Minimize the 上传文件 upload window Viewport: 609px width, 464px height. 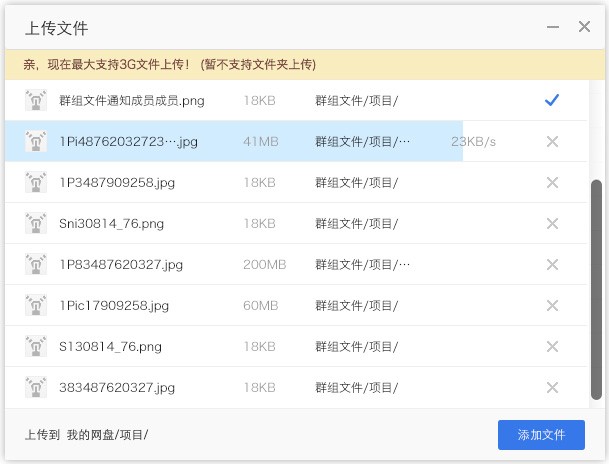coord(552,27)
